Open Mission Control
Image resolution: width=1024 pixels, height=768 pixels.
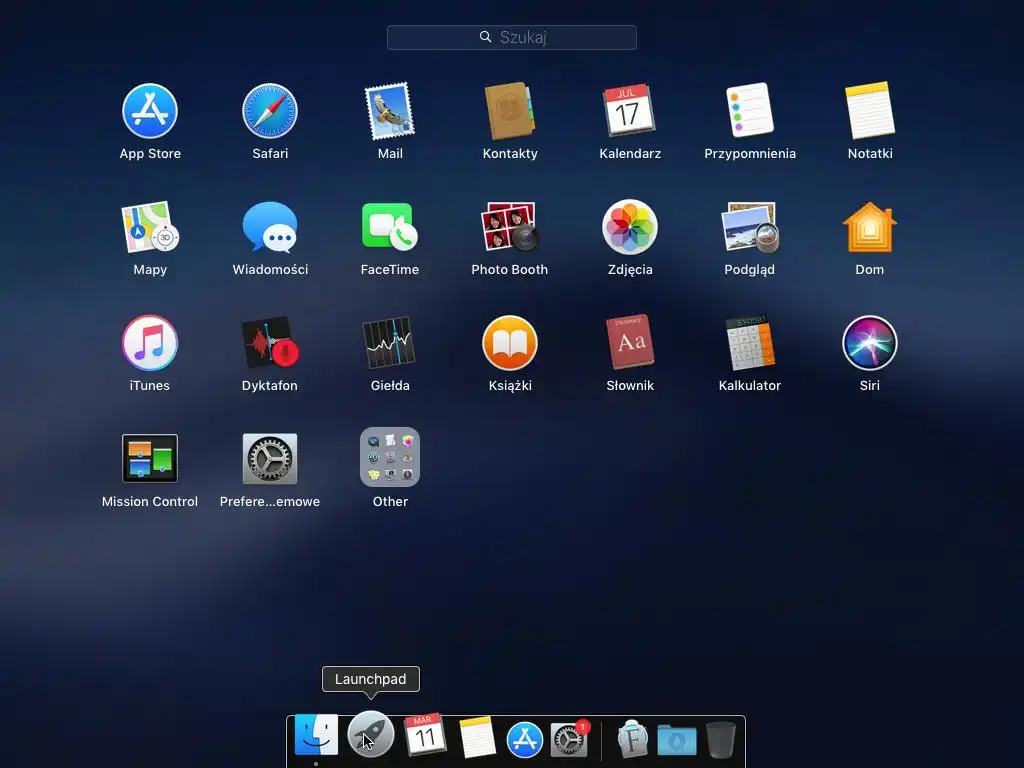click(x=150, y=458)
